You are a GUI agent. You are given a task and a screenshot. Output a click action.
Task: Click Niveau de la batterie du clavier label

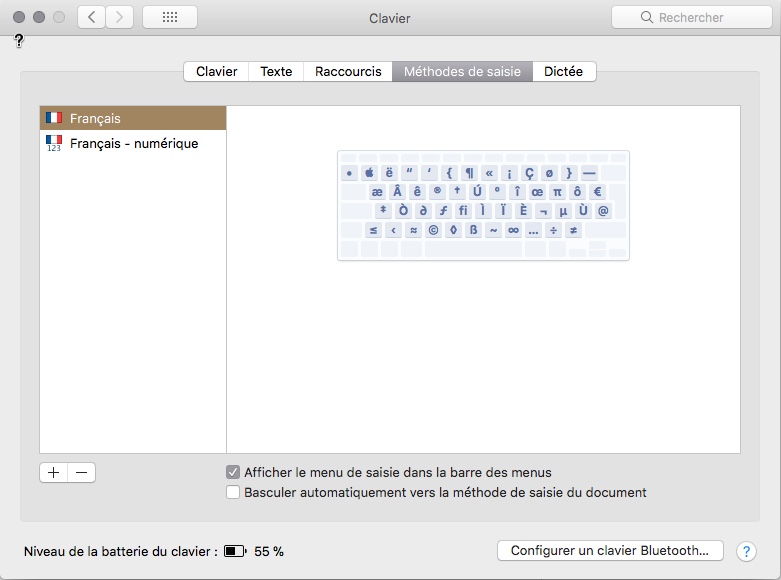pyautogui.click(x=121, y=551)
